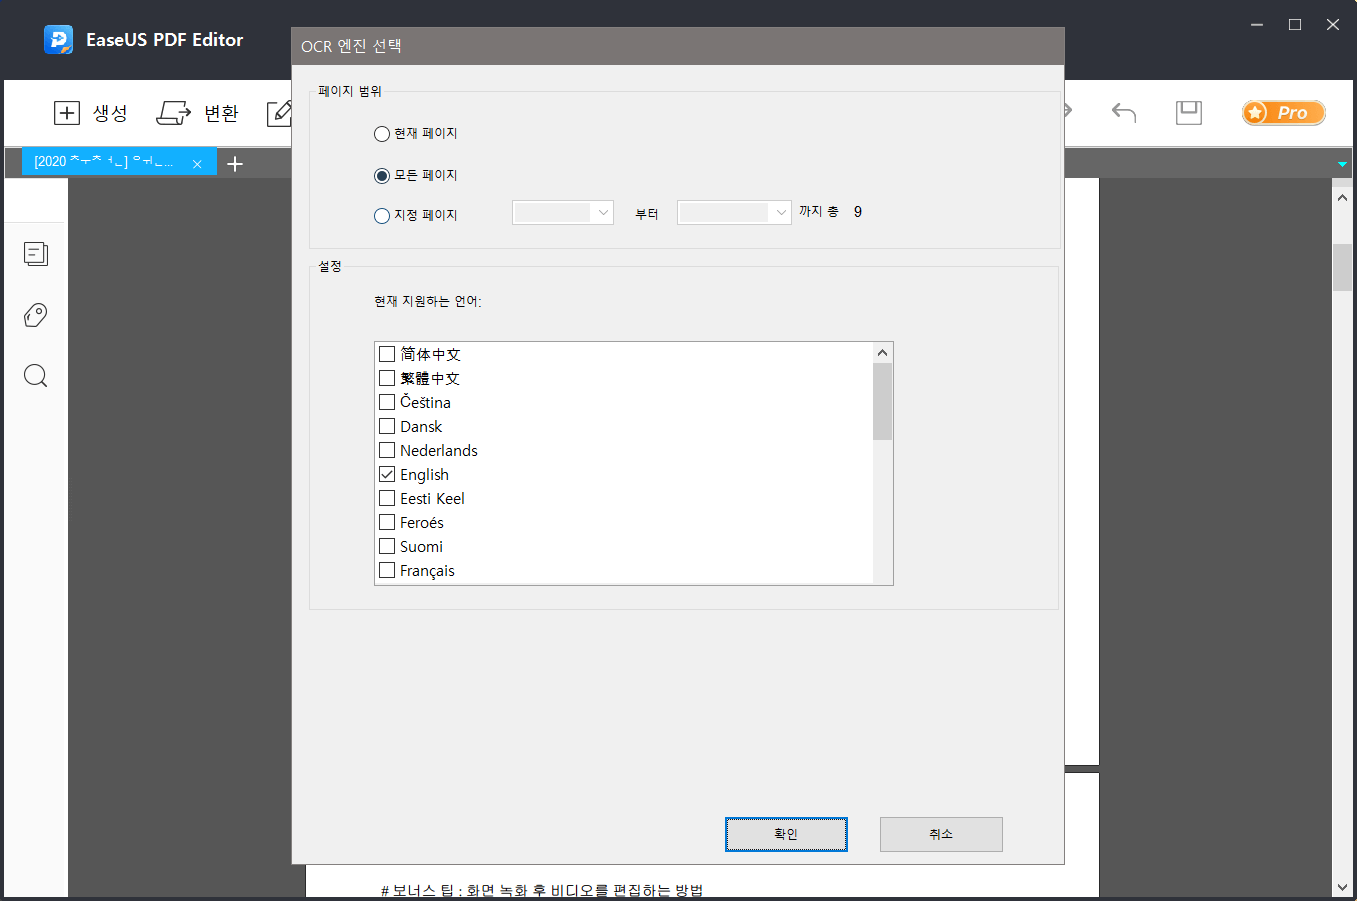Open the bookmarks sidebar icon

coord(36,315)
